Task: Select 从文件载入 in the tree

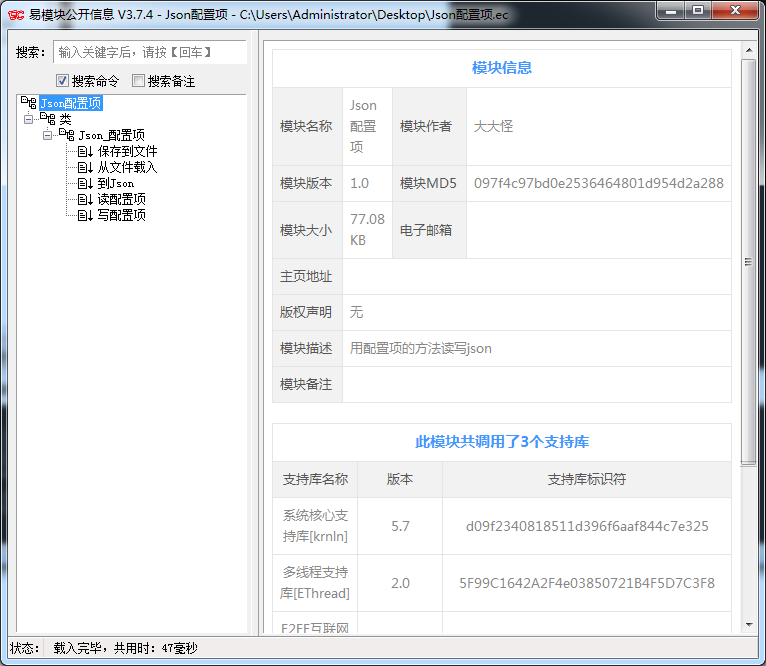Action: (127, 168)
